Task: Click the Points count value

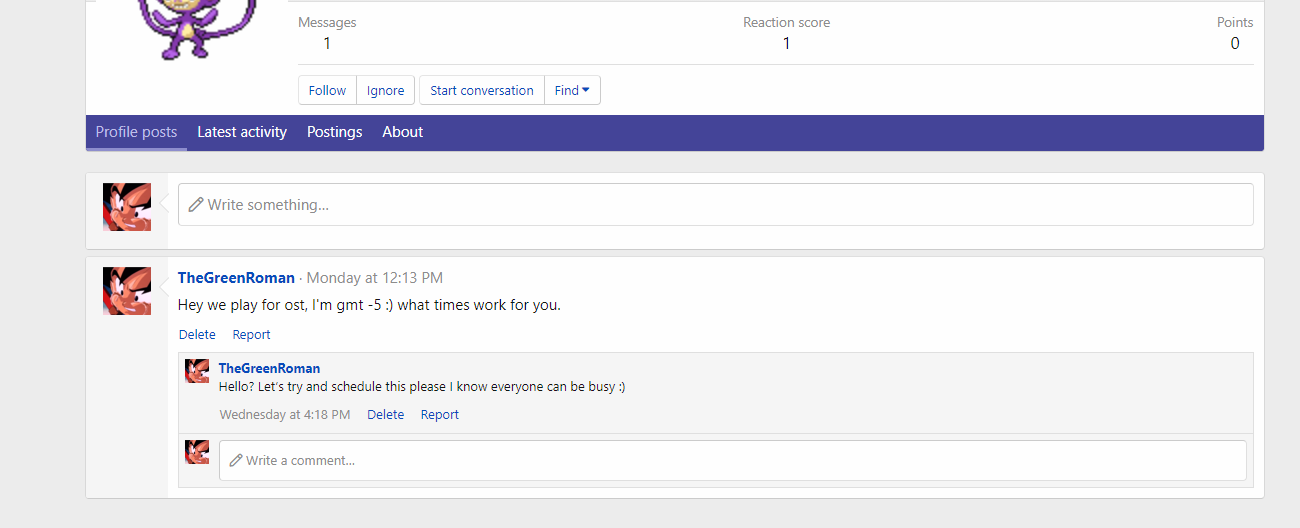Action: click(x=1235, y=43)
